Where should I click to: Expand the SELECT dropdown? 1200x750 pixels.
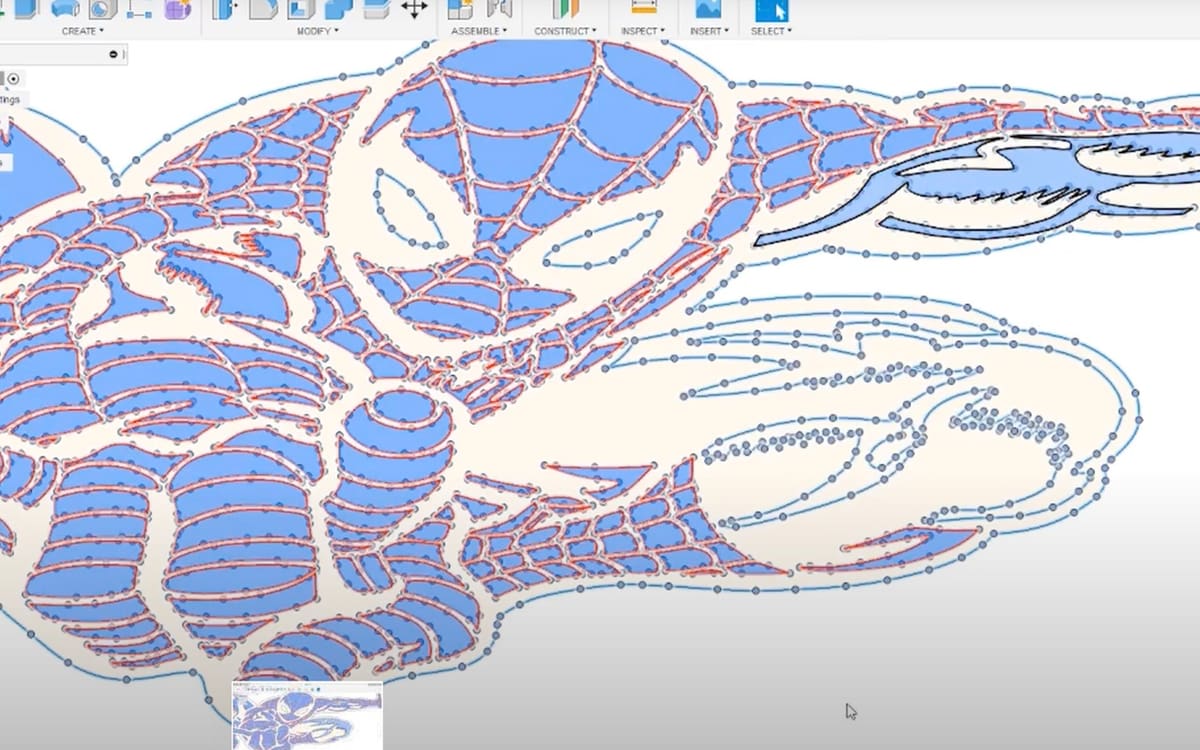[x=771, y=31]
